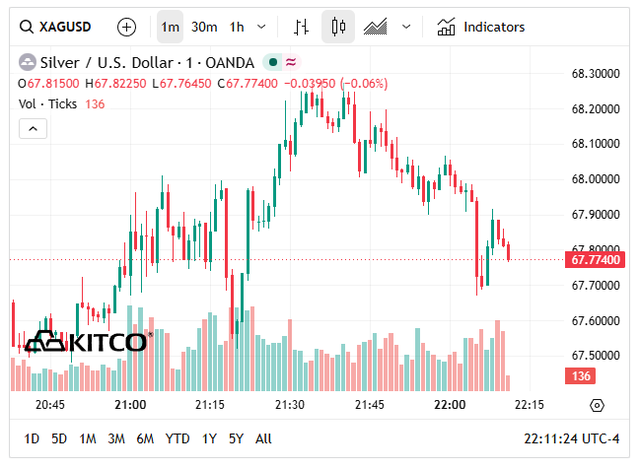Click the 68.30000 price axis label
The width and height of the screenshot is (640, 469).
tap(596, 74)
